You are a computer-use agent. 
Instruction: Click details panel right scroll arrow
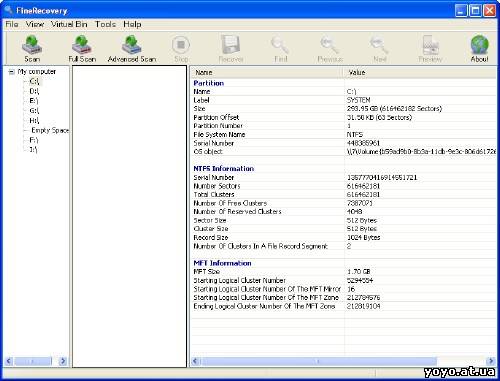(491, 361)
